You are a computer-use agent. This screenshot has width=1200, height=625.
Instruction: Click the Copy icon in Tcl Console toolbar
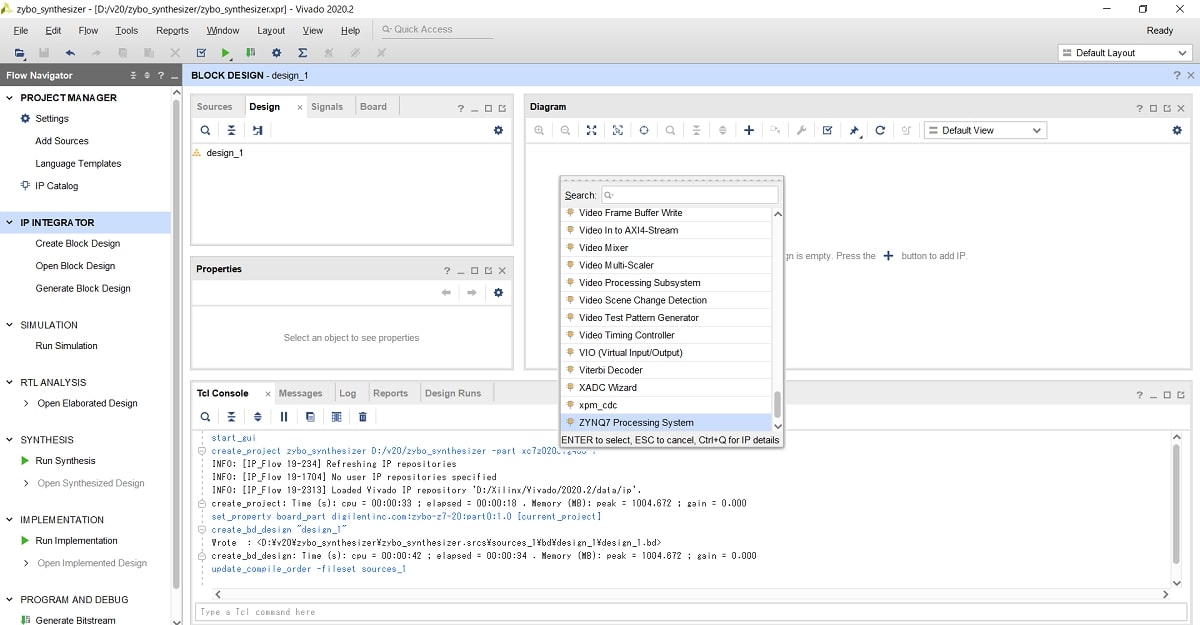pyautogui.click(x=310, y=417)
